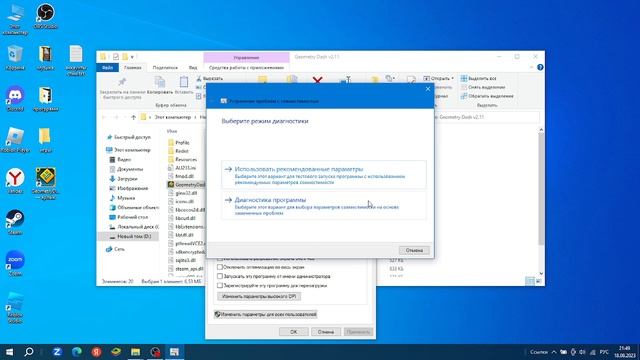Open the OBS Studio desktop shortcut
640x360 pixels.
pos(45,16)
